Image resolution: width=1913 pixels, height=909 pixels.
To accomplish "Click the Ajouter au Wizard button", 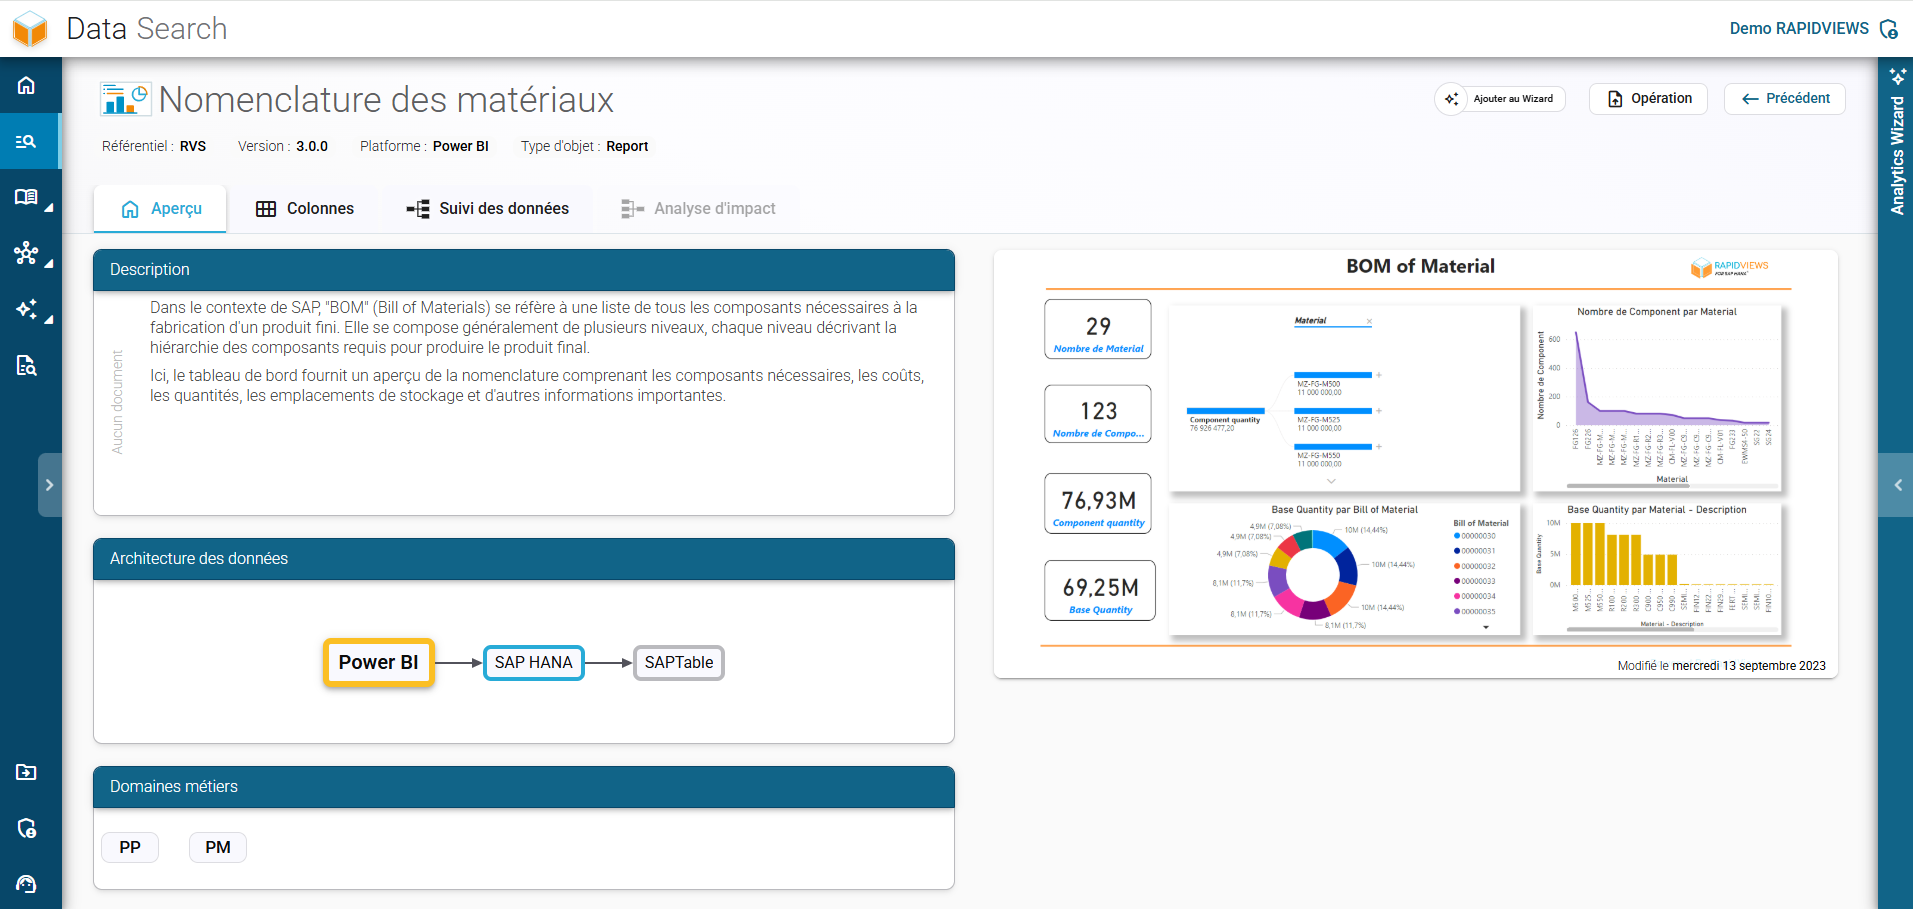I will click(x=1500, y=99).
